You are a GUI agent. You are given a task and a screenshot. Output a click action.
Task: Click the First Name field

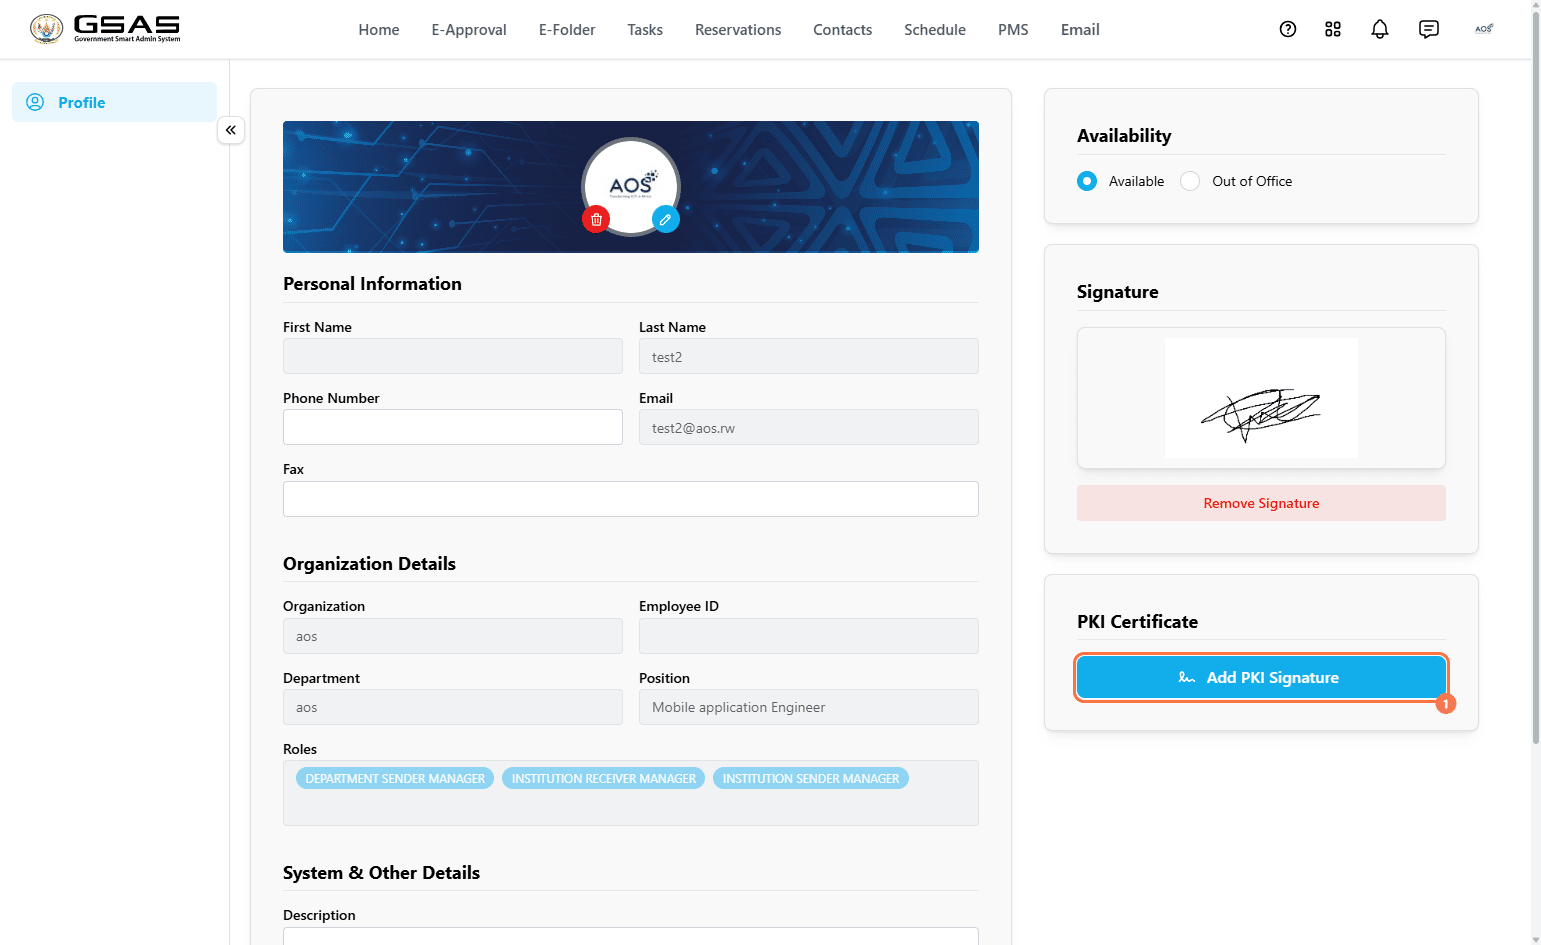tap(453, 356)
